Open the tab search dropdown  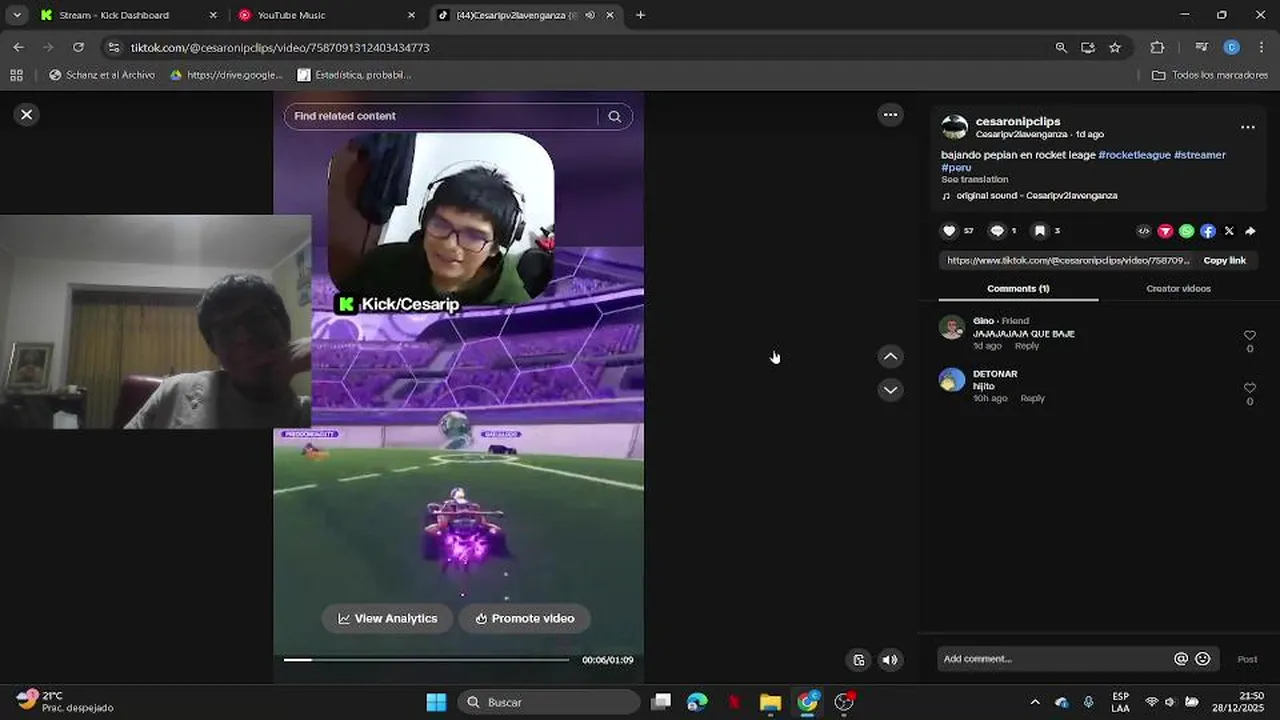pos(17,15)
